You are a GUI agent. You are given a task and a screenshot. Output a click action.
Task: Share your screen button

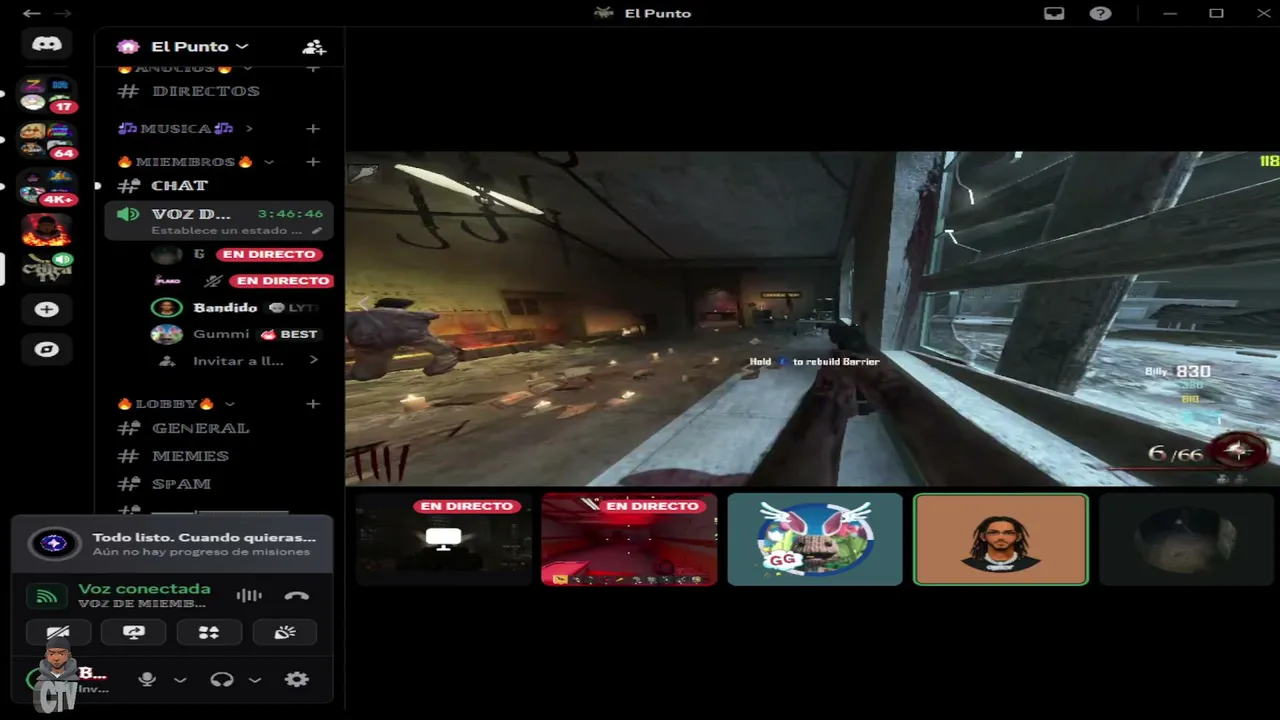[x=134, y=632]
